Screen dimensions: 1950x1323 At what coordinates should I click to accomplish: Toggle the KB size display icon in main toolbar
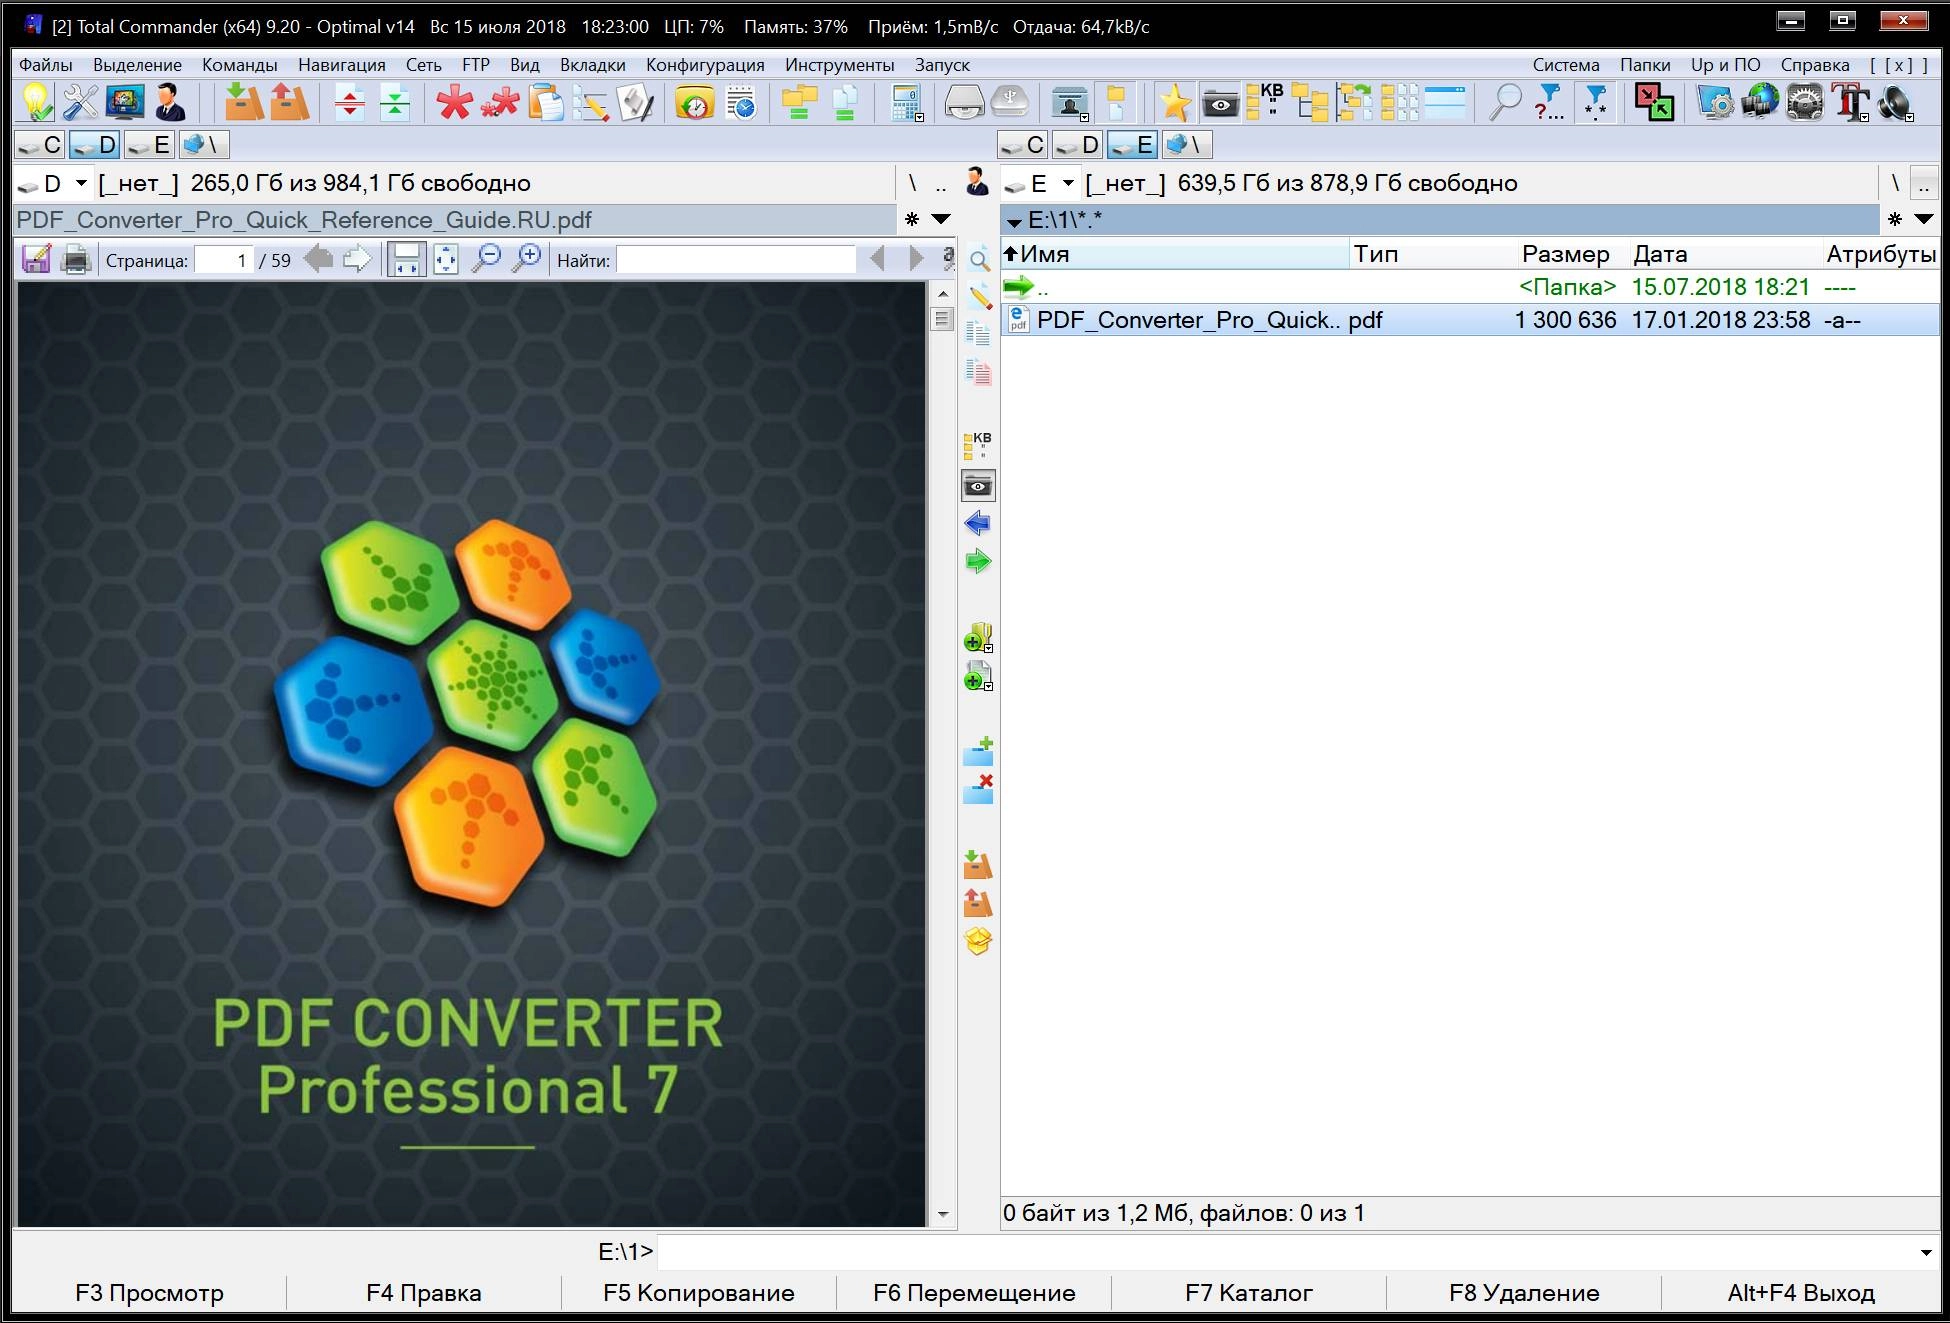click(1264, 101)
